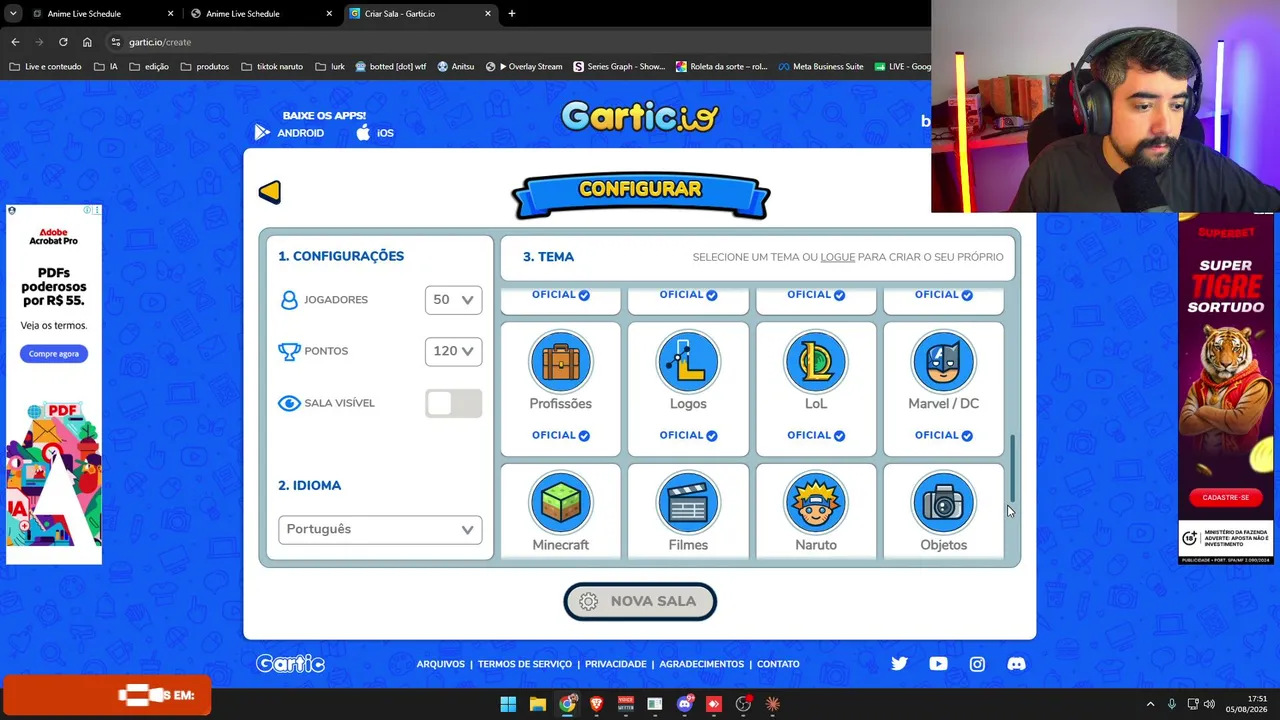The width and height of the screenshot is (1280, 720).
Task: Open the Overlay Stream bookmark
Action: pos(524,67)
